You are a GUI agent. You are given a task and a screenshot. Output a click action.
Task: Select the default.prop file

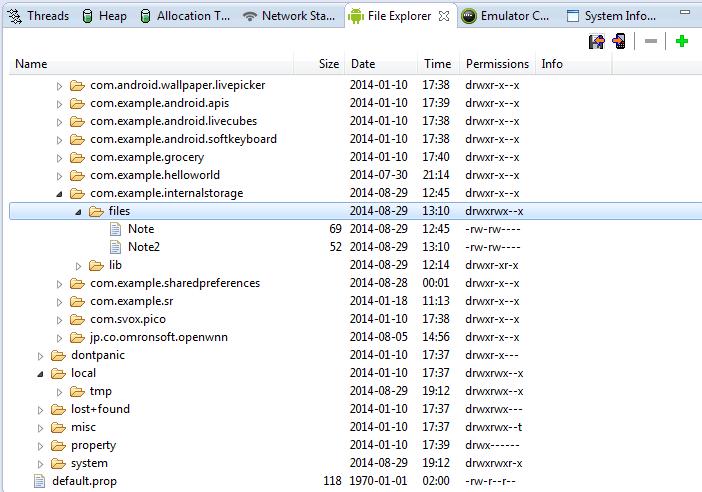click(84, 481)
